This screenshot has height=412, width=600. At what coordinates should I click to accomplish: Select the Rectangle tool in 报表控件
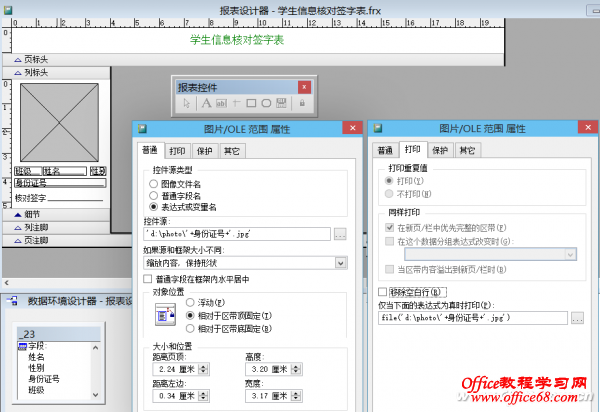(x=251, y=103)
